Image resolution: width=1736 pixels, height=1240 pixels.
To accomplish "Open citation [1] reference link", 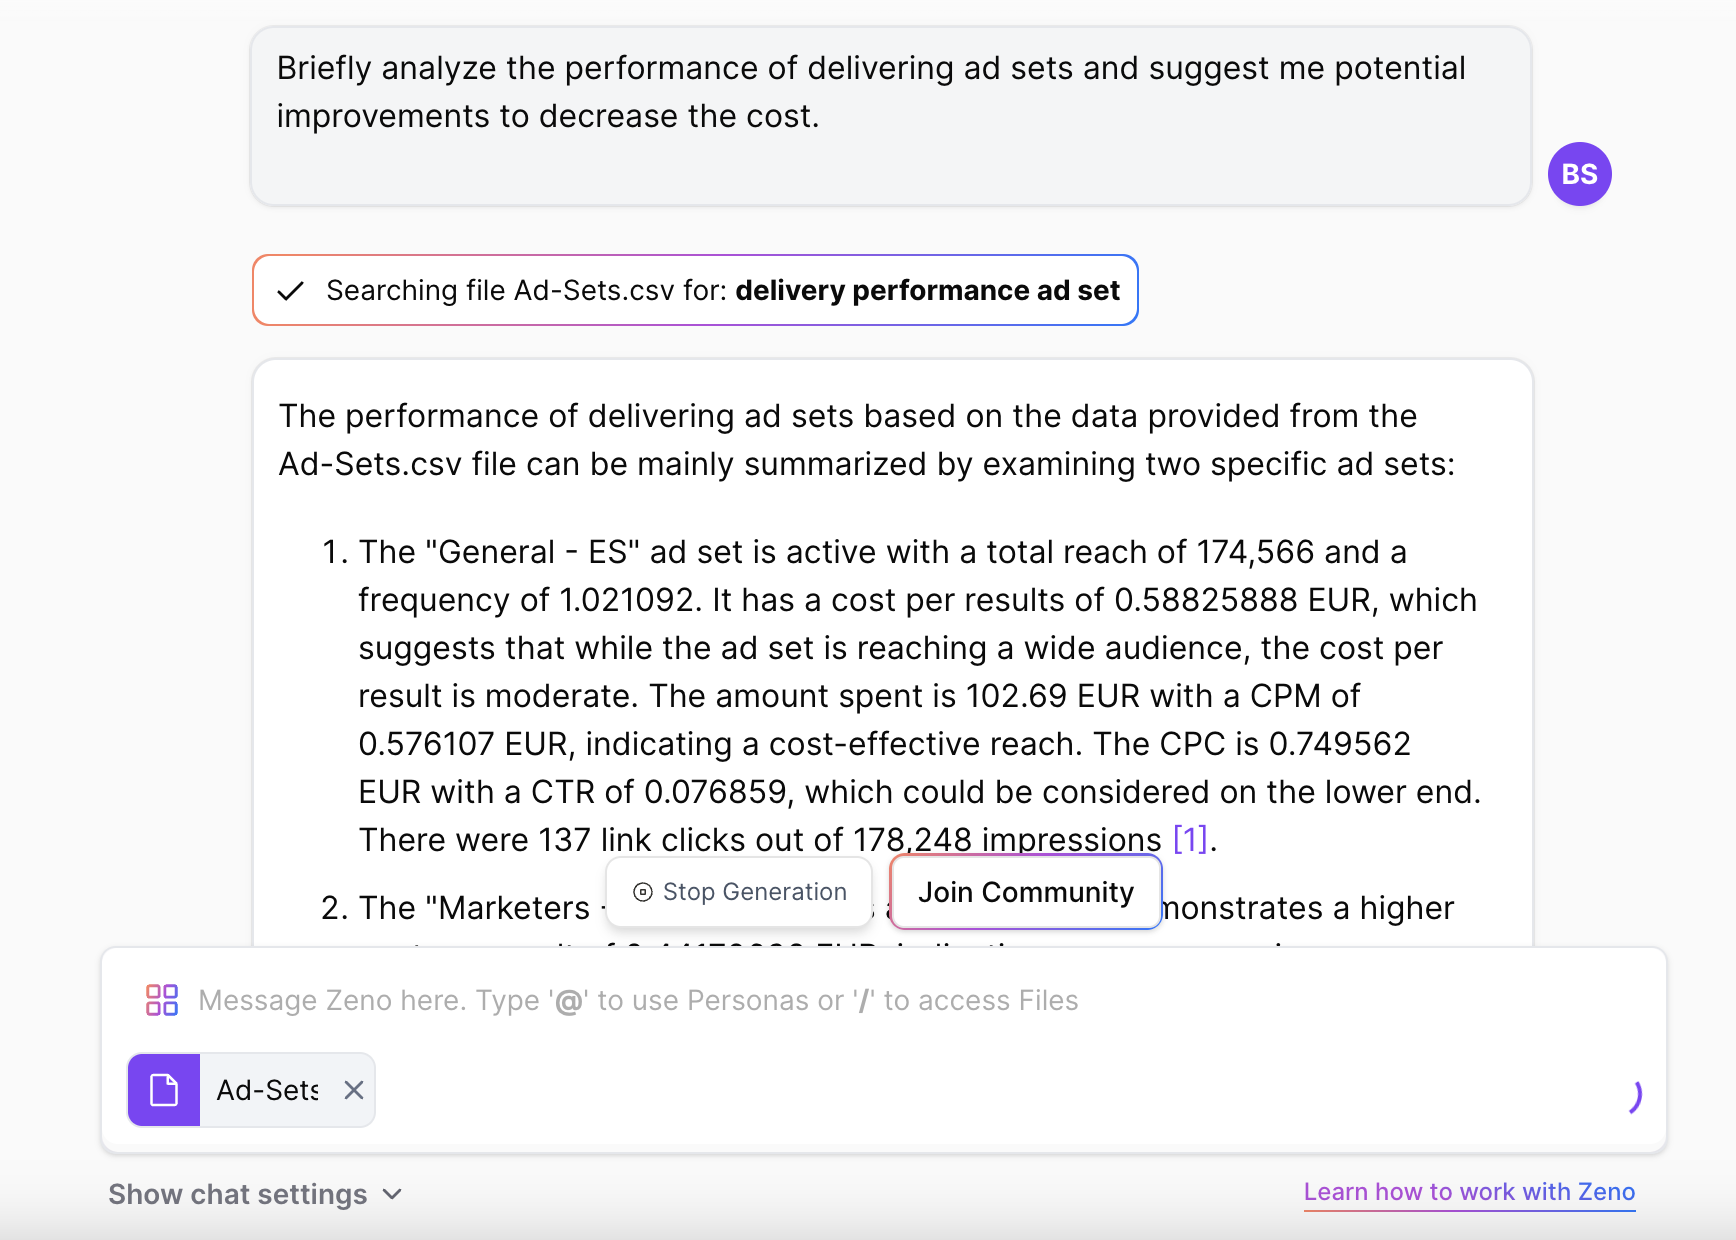I will (x=1189, y=839).
